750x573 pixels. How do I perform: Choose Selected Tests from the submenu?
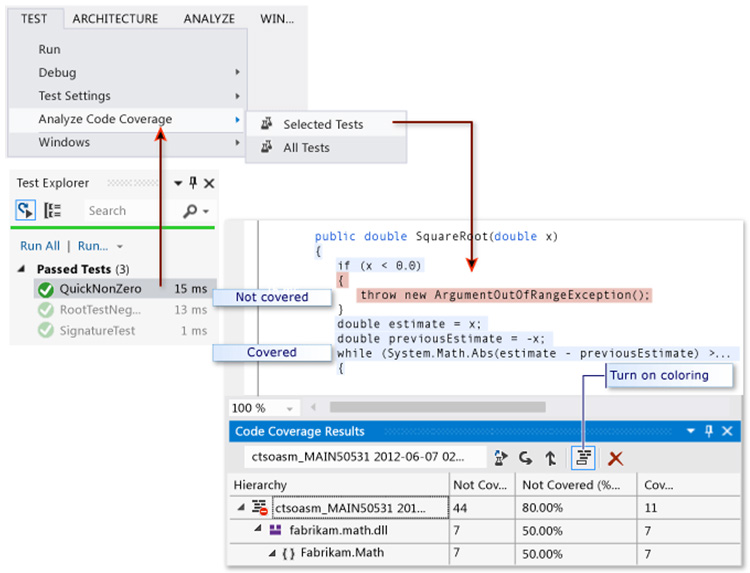click(322, 124)
